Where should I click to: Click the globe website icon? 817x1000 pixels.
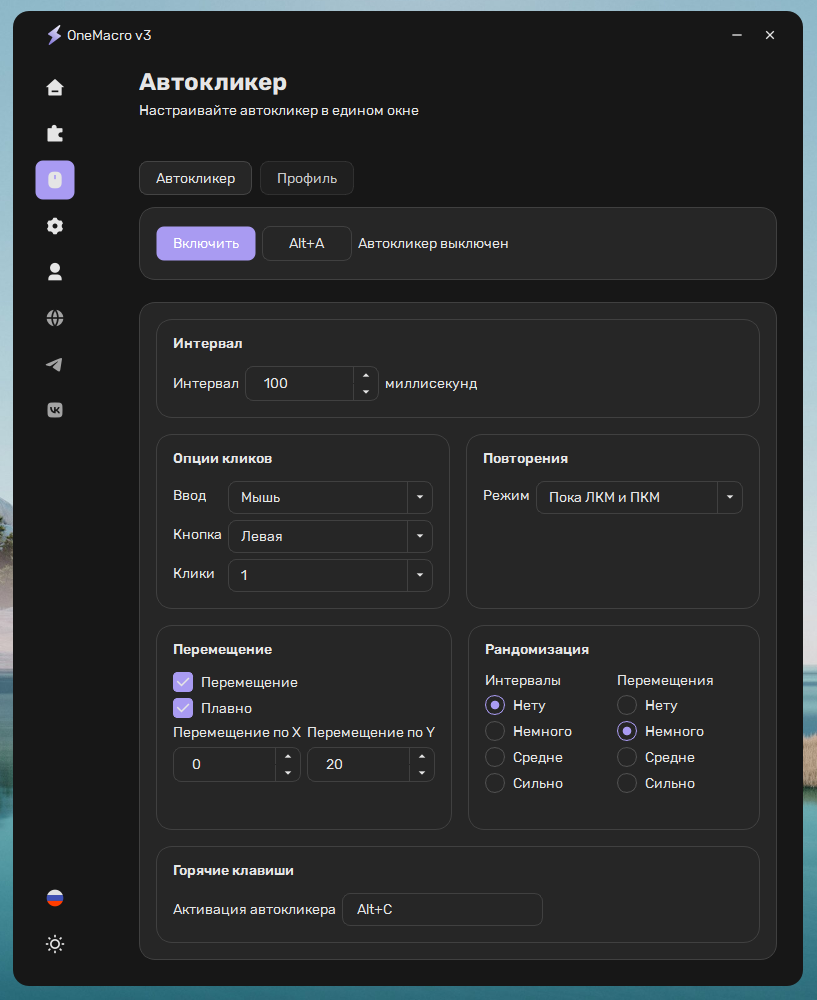point(55,318)
